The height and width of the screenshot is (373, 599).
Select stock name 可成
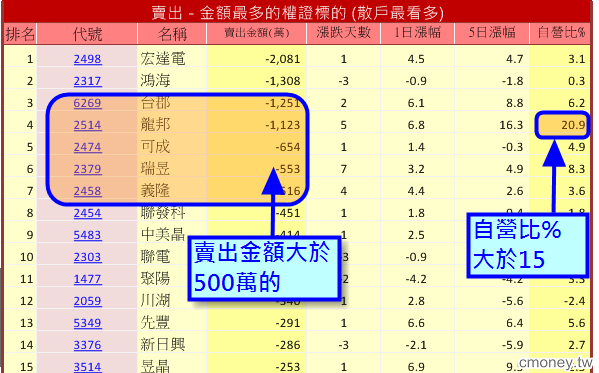click(x=155, y=147)
